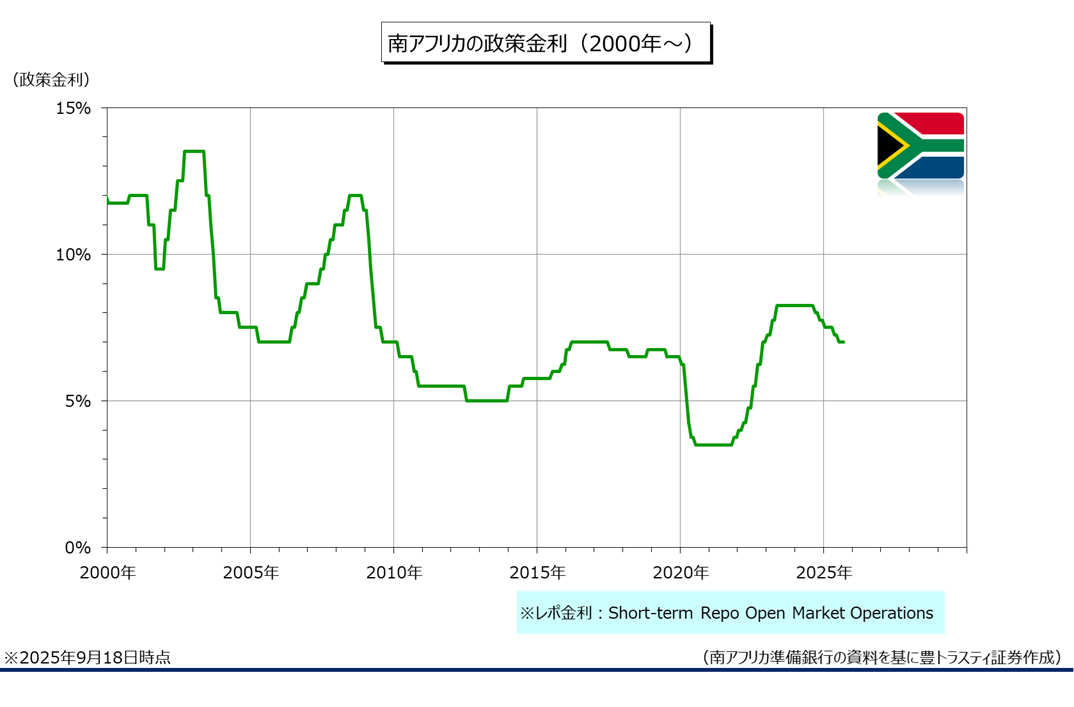Click the 2020年 x-axis label

point(680,573)
